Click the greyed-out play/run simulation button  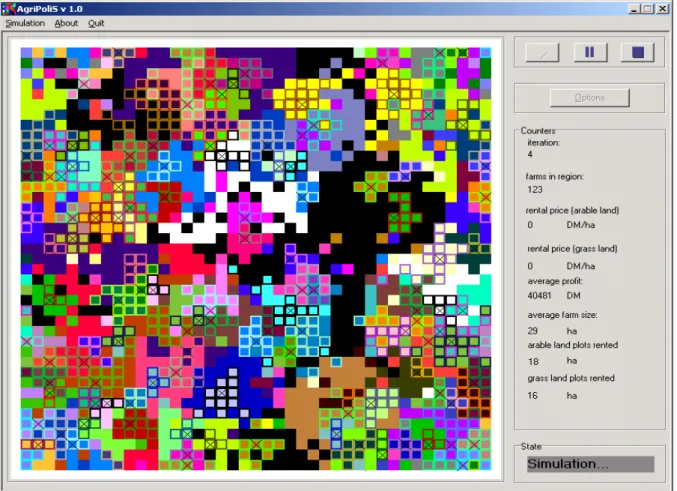click(542, 53)
